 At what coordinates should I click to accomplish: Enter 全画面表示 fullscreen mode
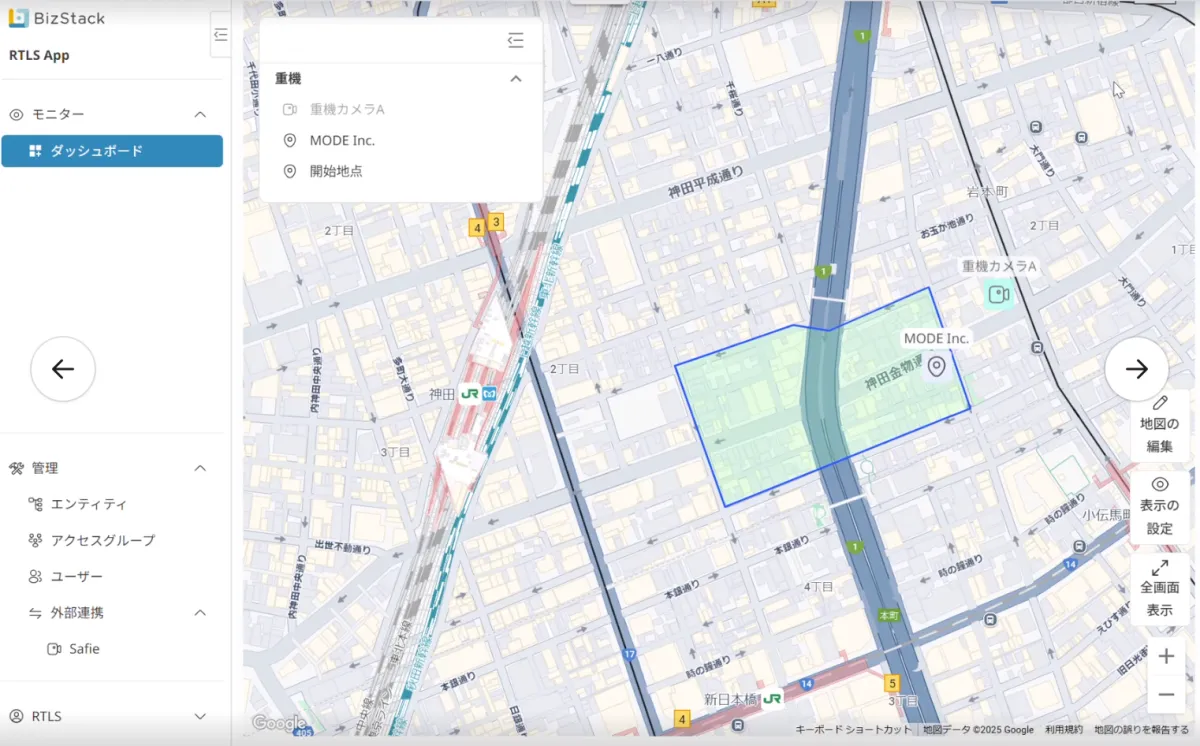coord(1160,588)
